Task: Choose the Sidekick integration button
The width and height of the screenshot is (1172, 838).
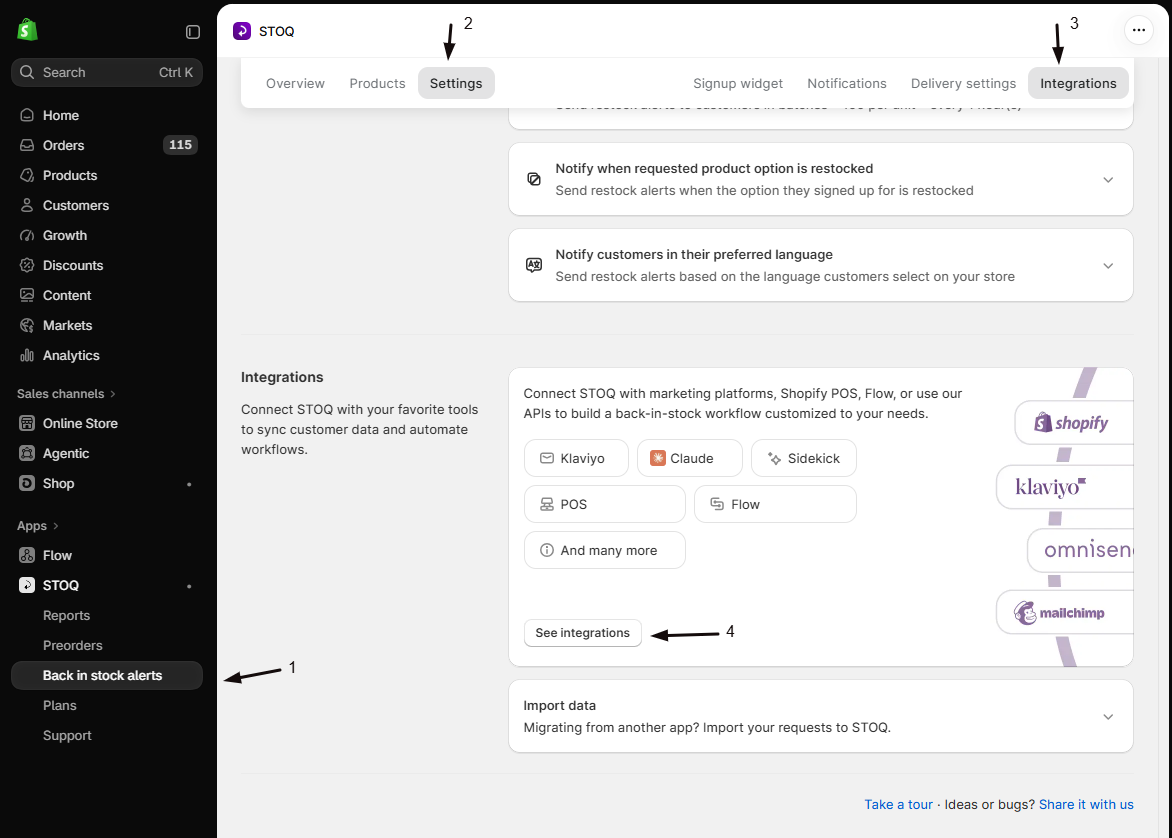Action: coord(804,458)
